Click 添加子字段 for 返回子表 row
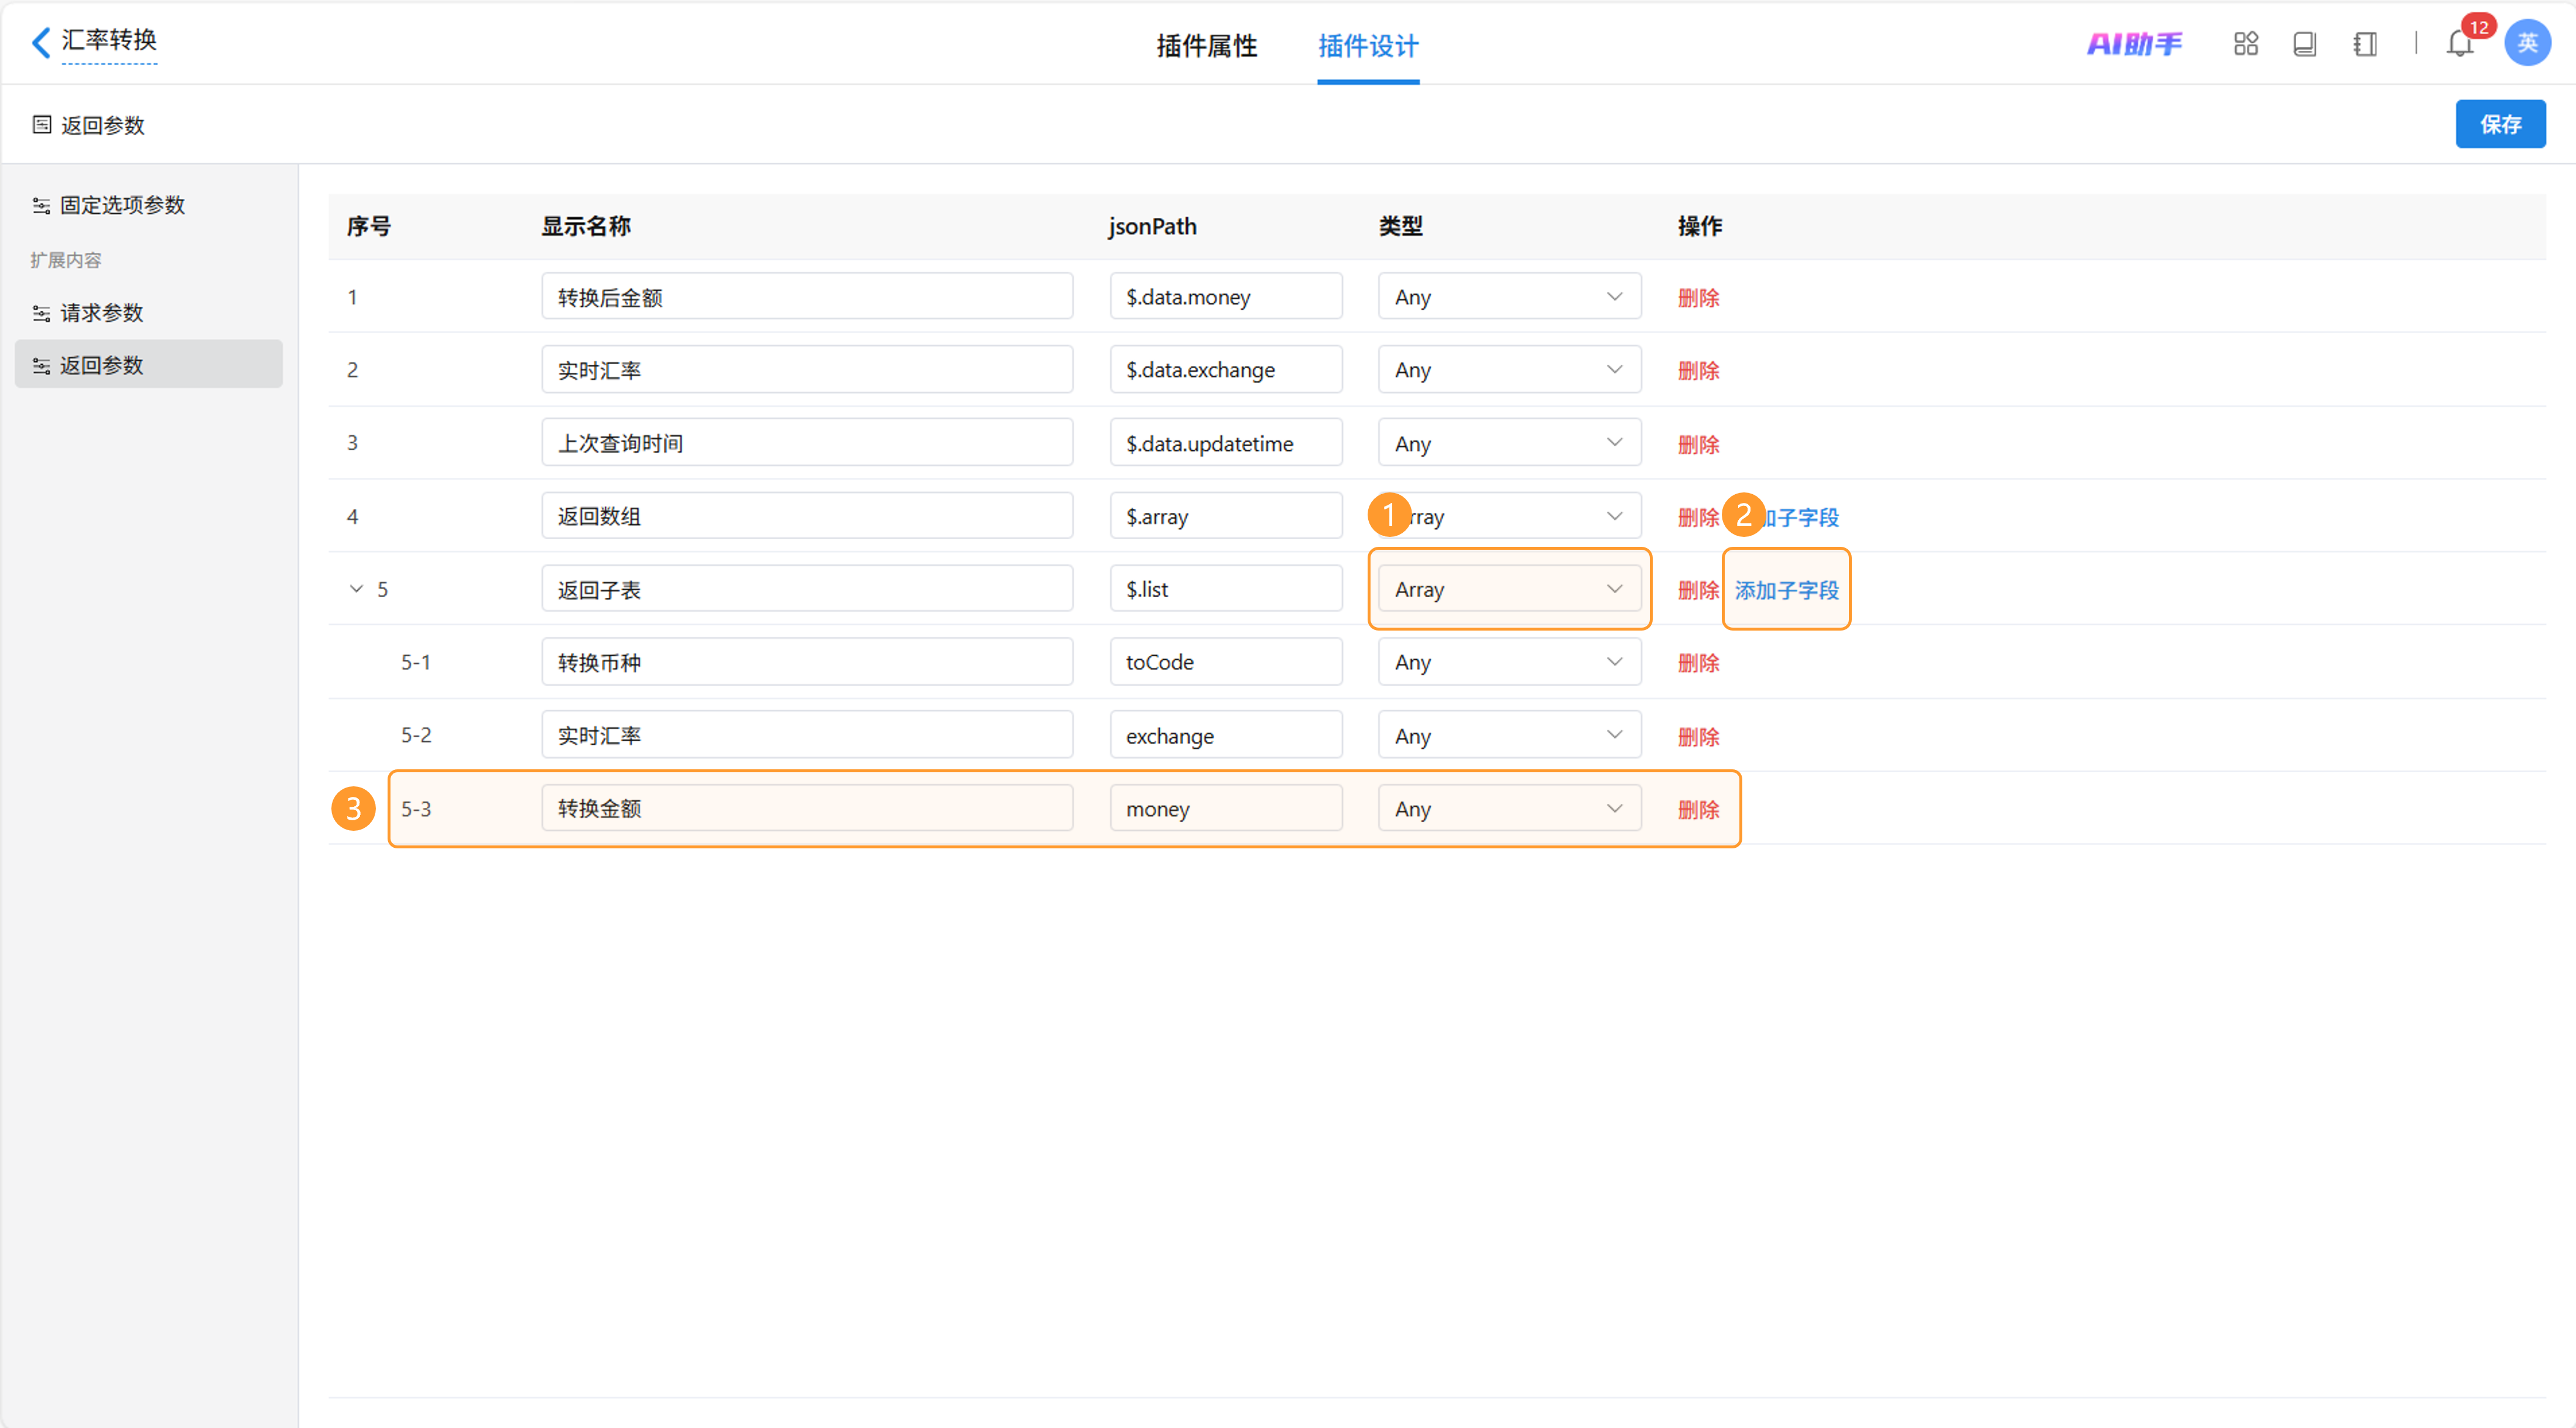Screen dimensions: 2576x1428 1786,590
